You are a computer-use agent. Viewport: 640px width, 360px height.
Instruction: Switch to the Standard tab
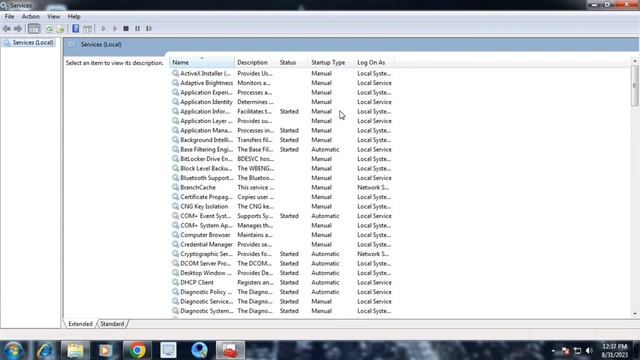(x=112, y=324)
